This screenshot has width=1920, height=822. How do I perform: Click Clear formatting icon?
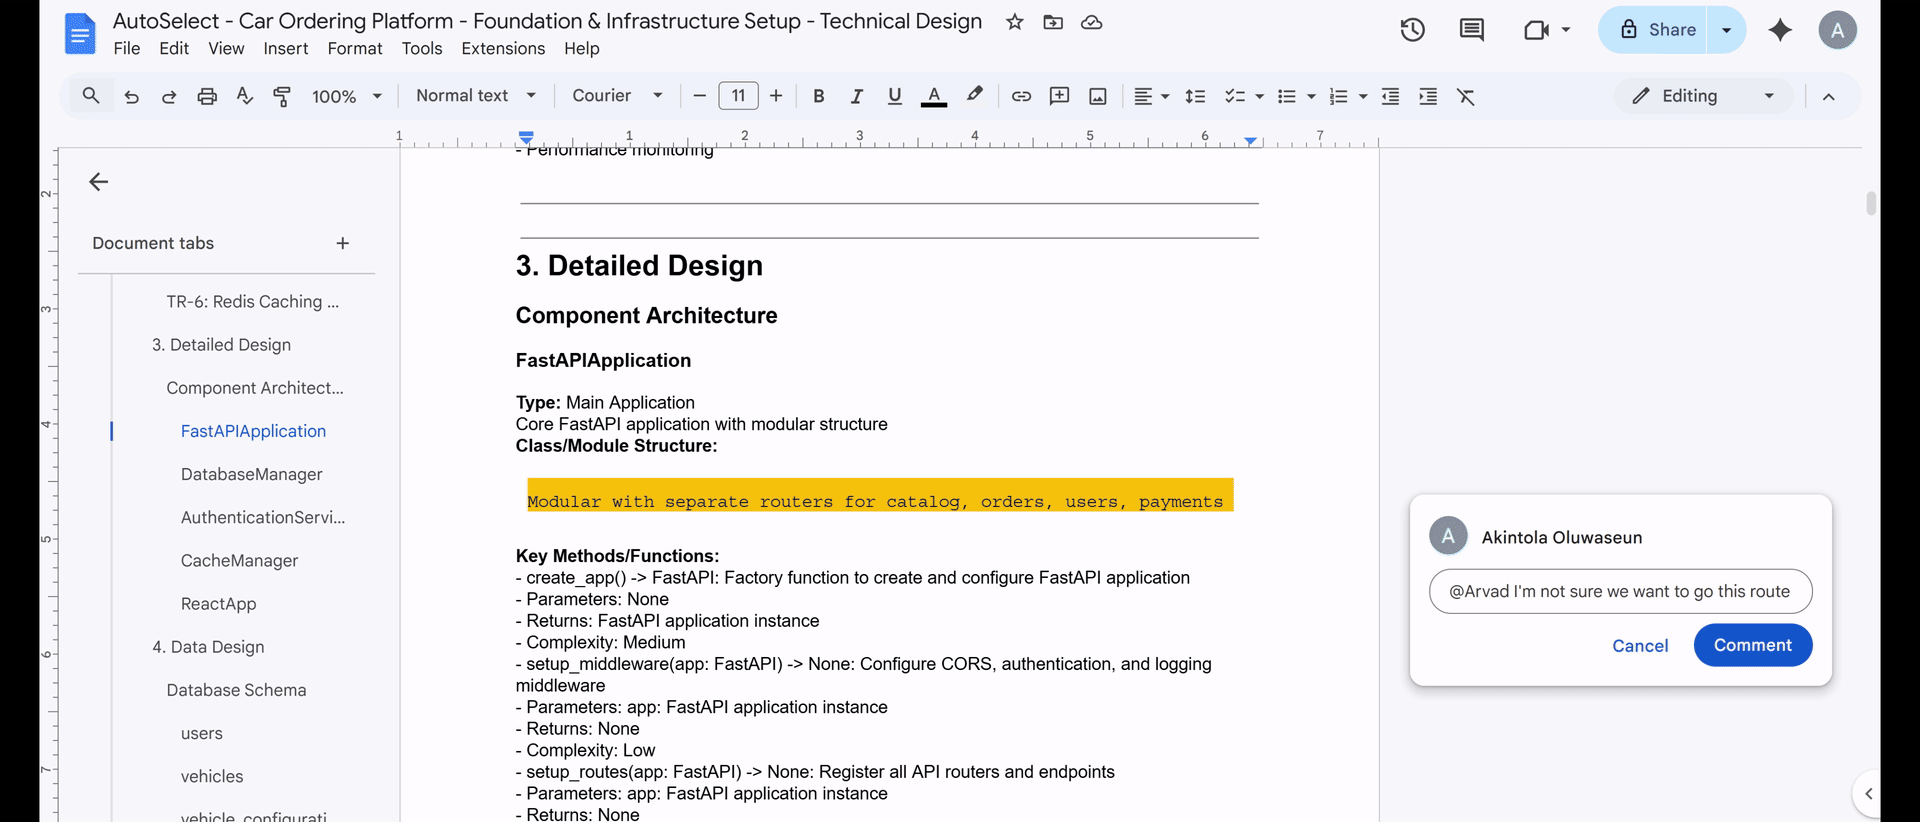(1466, 96)
